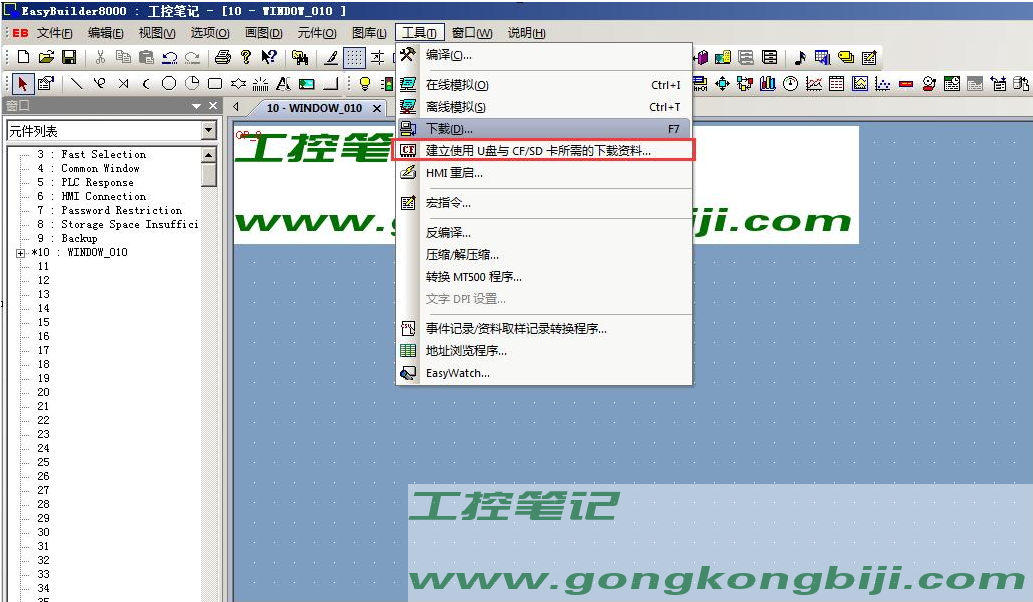Add an XY Plot scatter-dots object
The width and height of the screenshot is (1033, 602).
(883, 84)
